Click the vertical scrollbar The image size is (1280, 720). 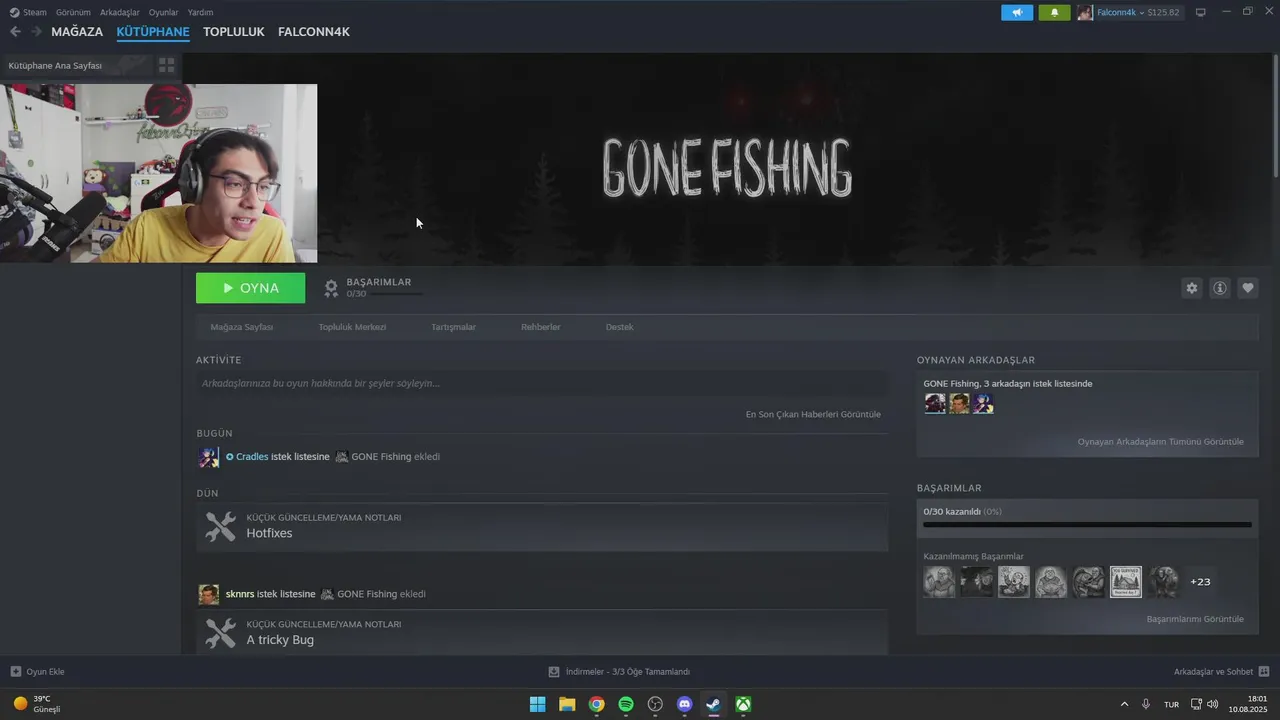[1276, 115]
